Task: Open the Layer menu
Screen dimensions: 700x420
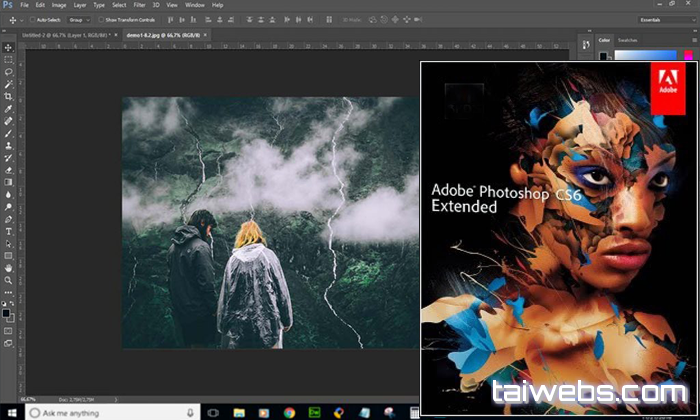Action: point(80,5)
